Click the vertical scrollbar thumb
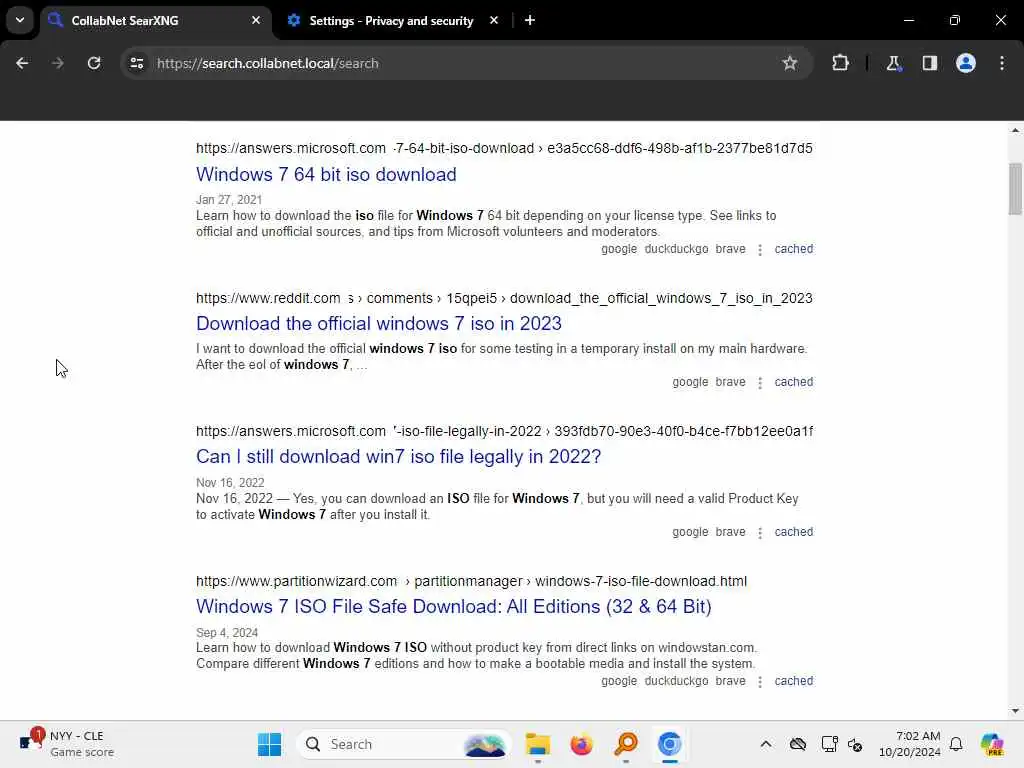The image size is (1024, 768). click(x=1015, y=189)
